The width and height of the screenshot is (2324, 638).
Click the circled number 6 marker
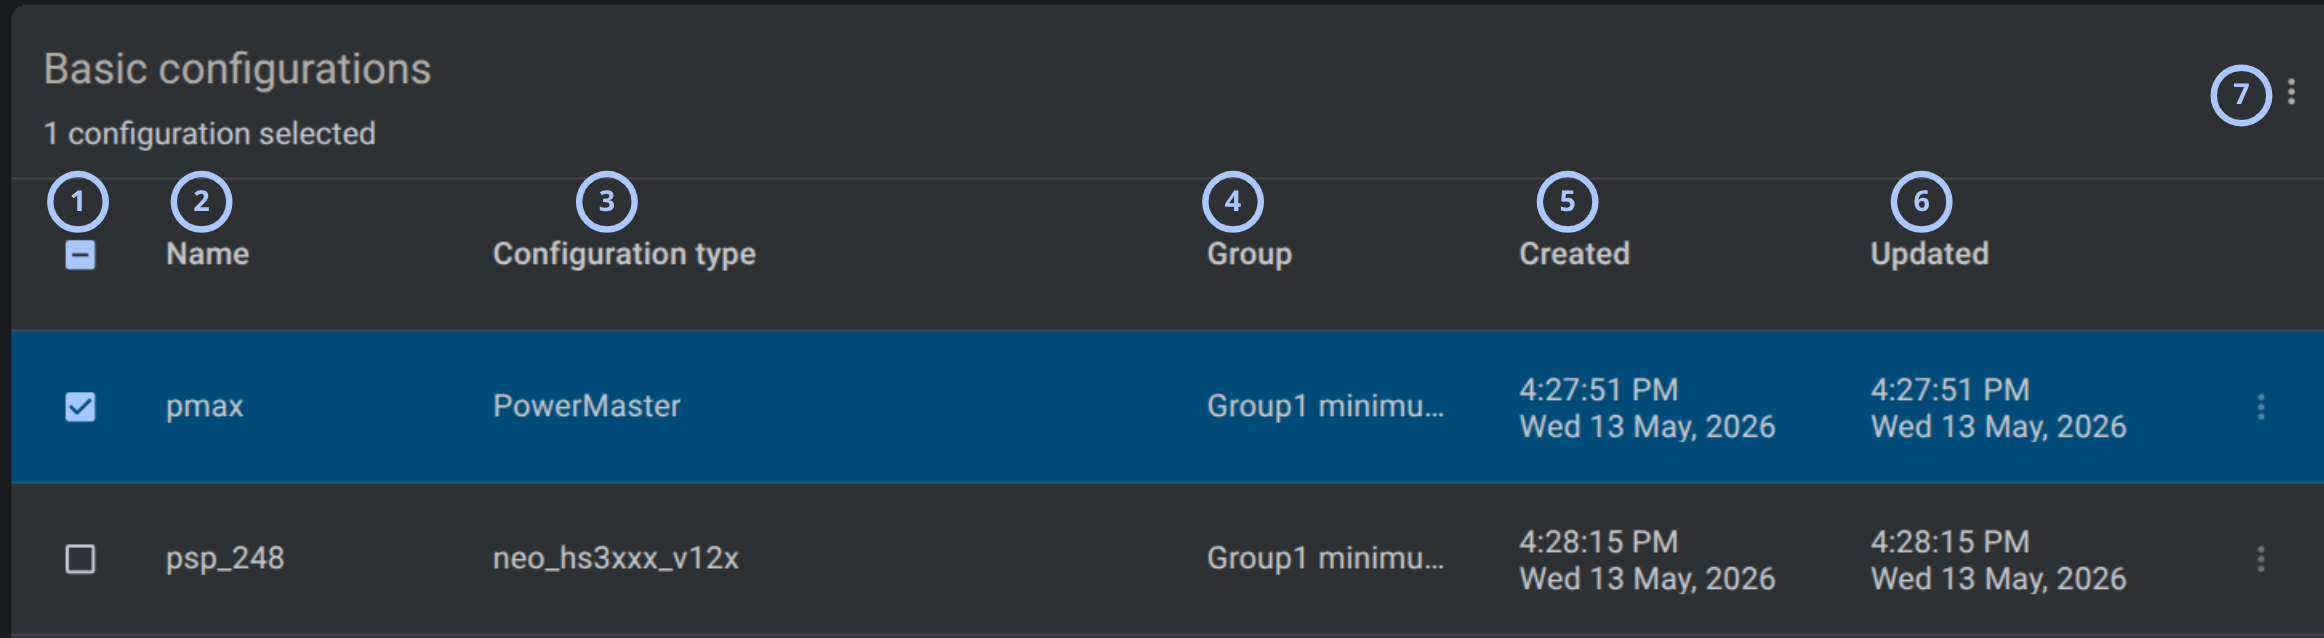[x=1921, y=202]
